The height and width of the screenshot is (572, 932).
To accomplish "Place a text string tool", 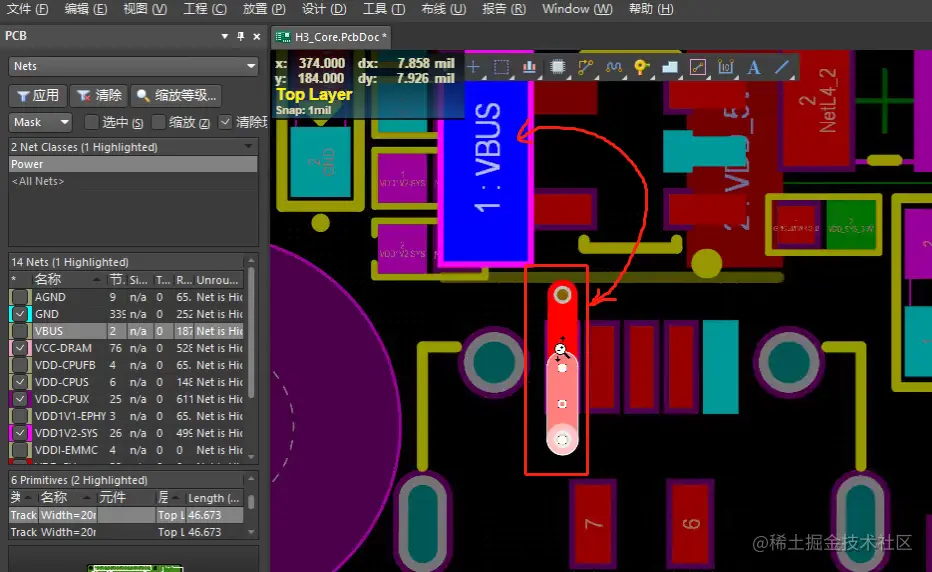I will (x=754, y=67).
